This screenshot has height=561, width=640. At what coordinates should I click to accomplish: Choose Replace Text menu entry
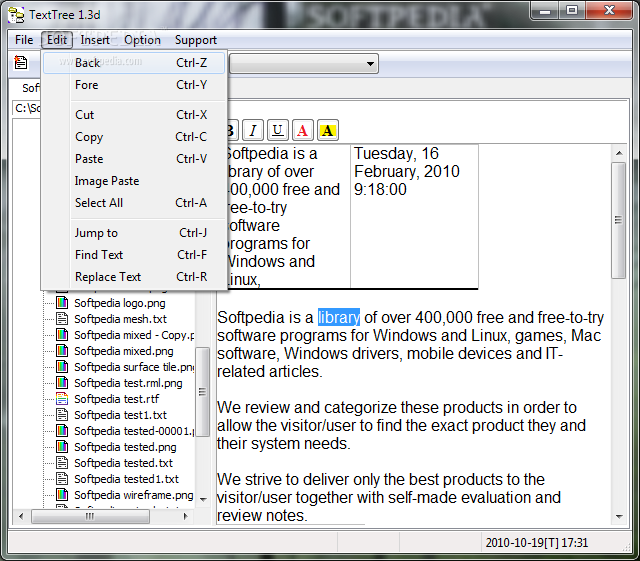134,277
